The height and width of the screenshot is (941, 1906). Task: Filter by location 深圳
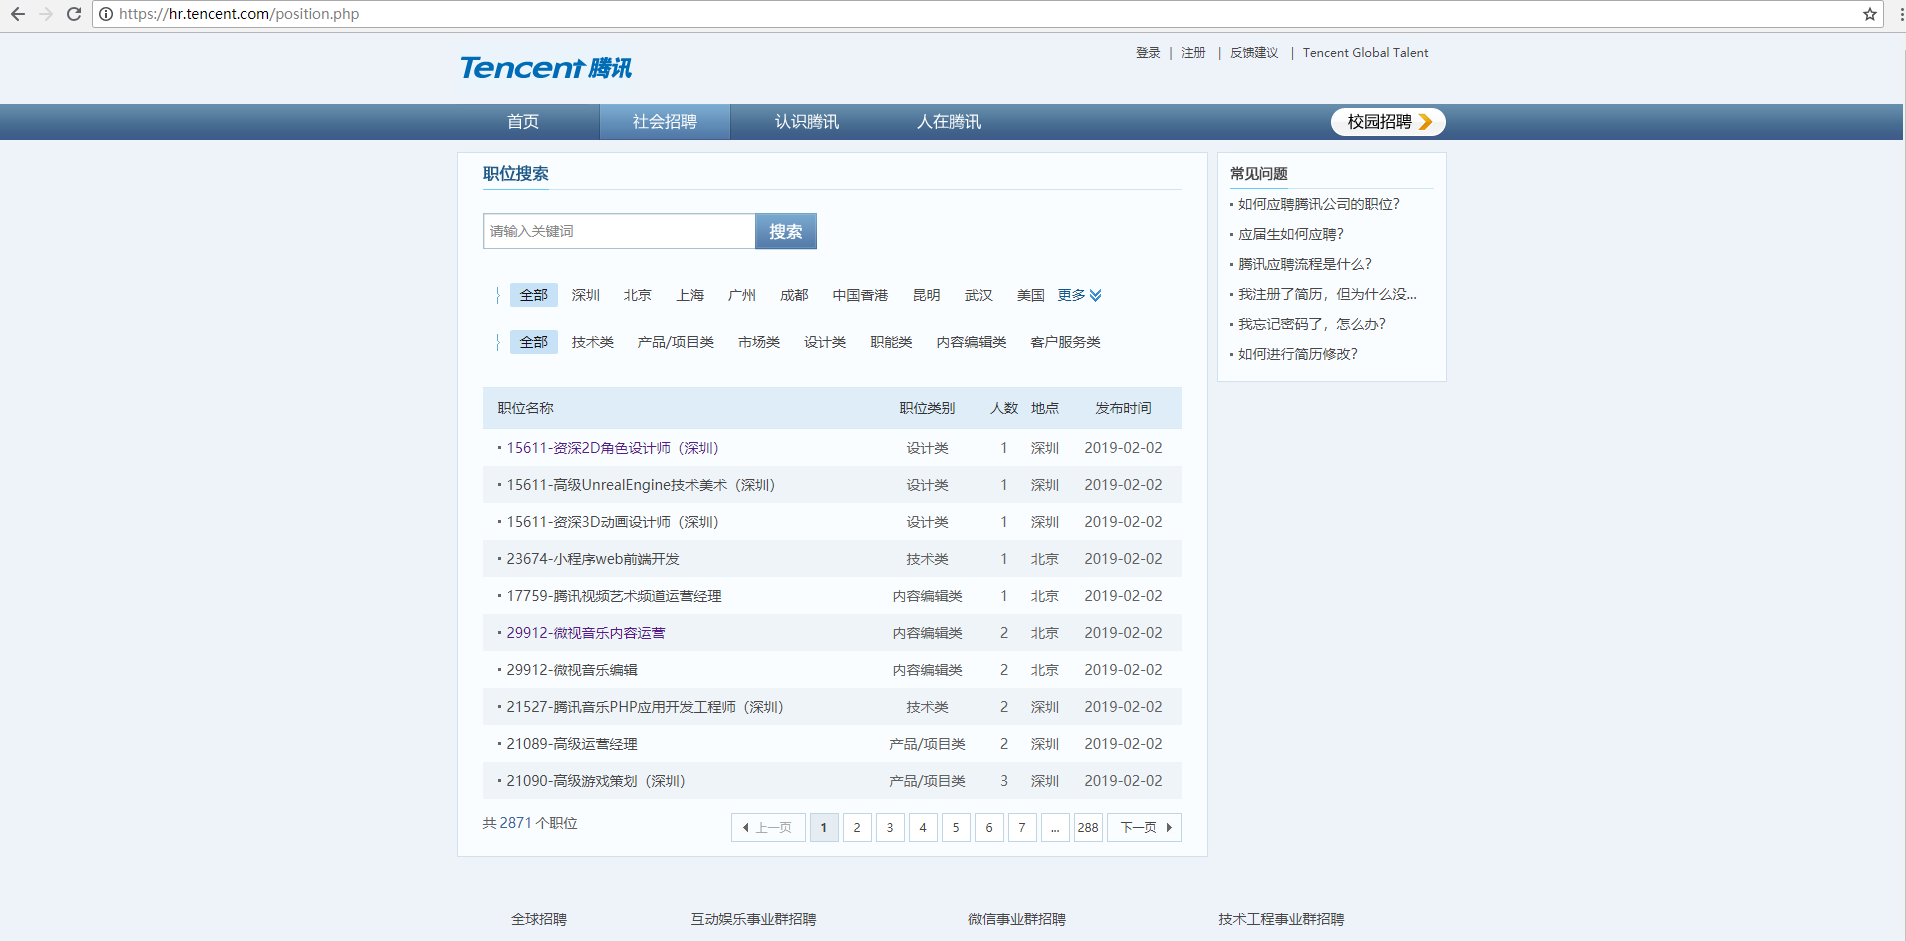click(x=586, y=295)
